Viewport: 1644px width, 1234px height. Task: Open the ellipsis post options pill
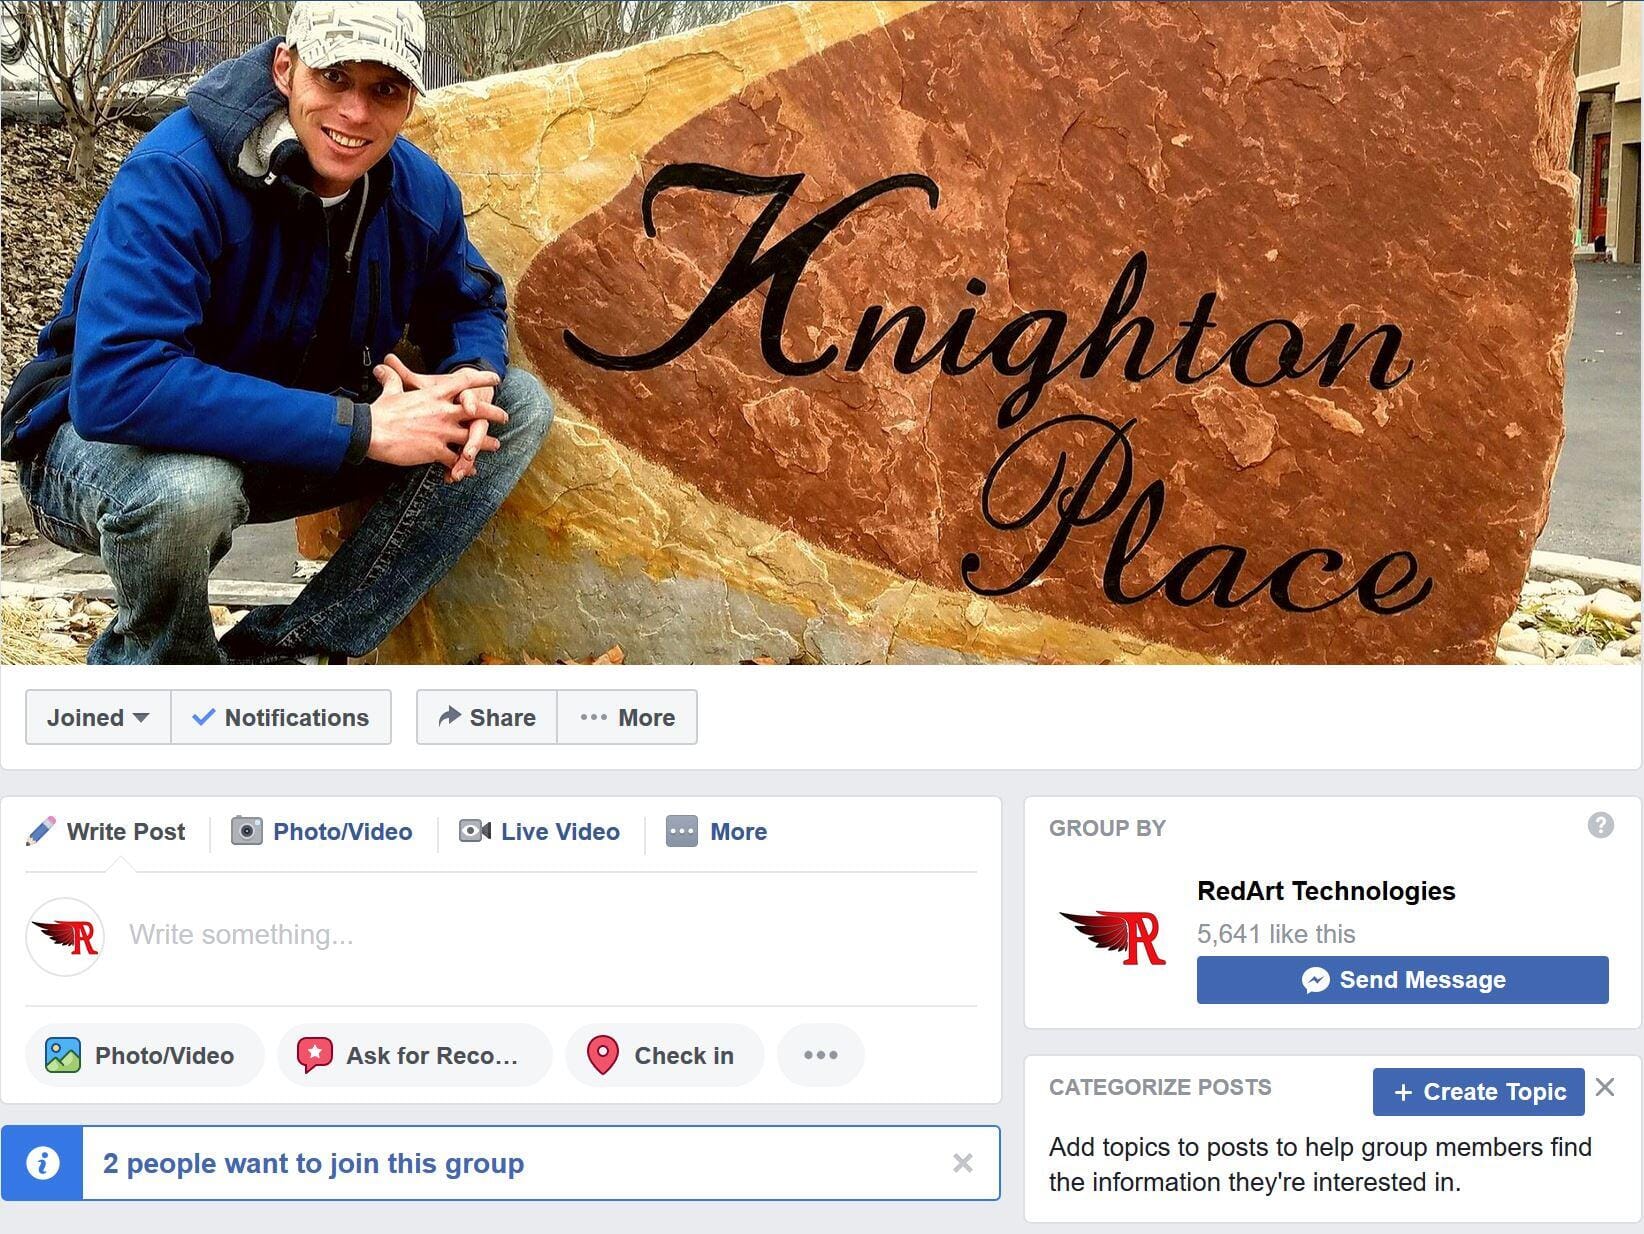(820, 1055)
